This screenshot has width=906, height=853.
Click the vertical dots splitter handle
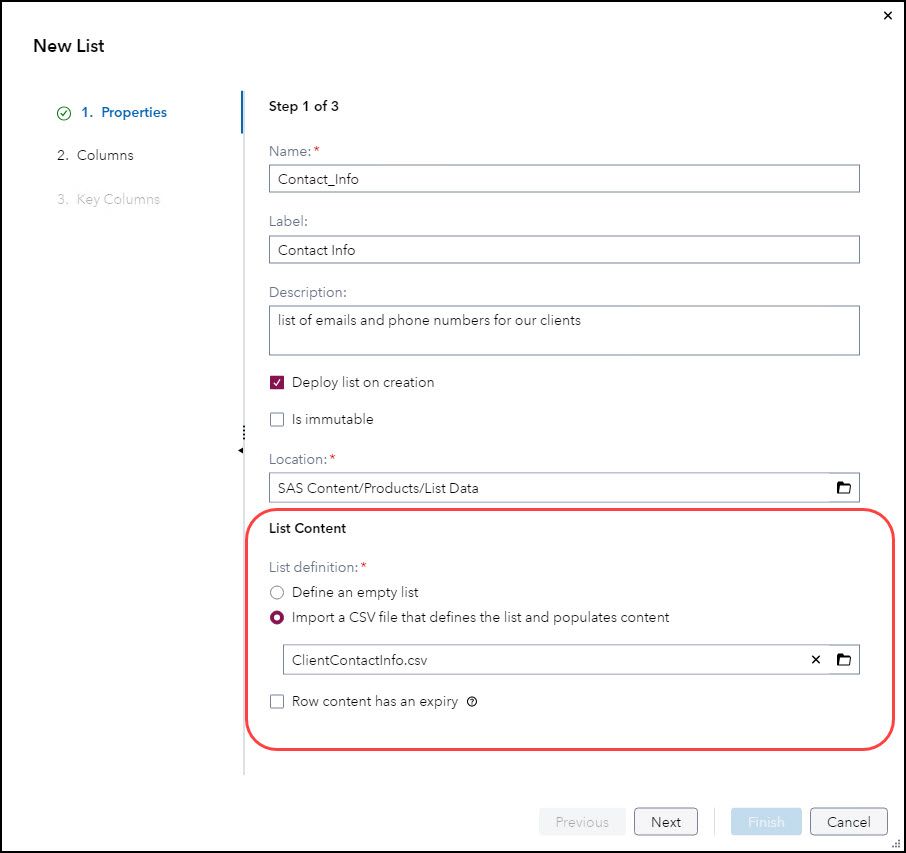coord(244,432)
